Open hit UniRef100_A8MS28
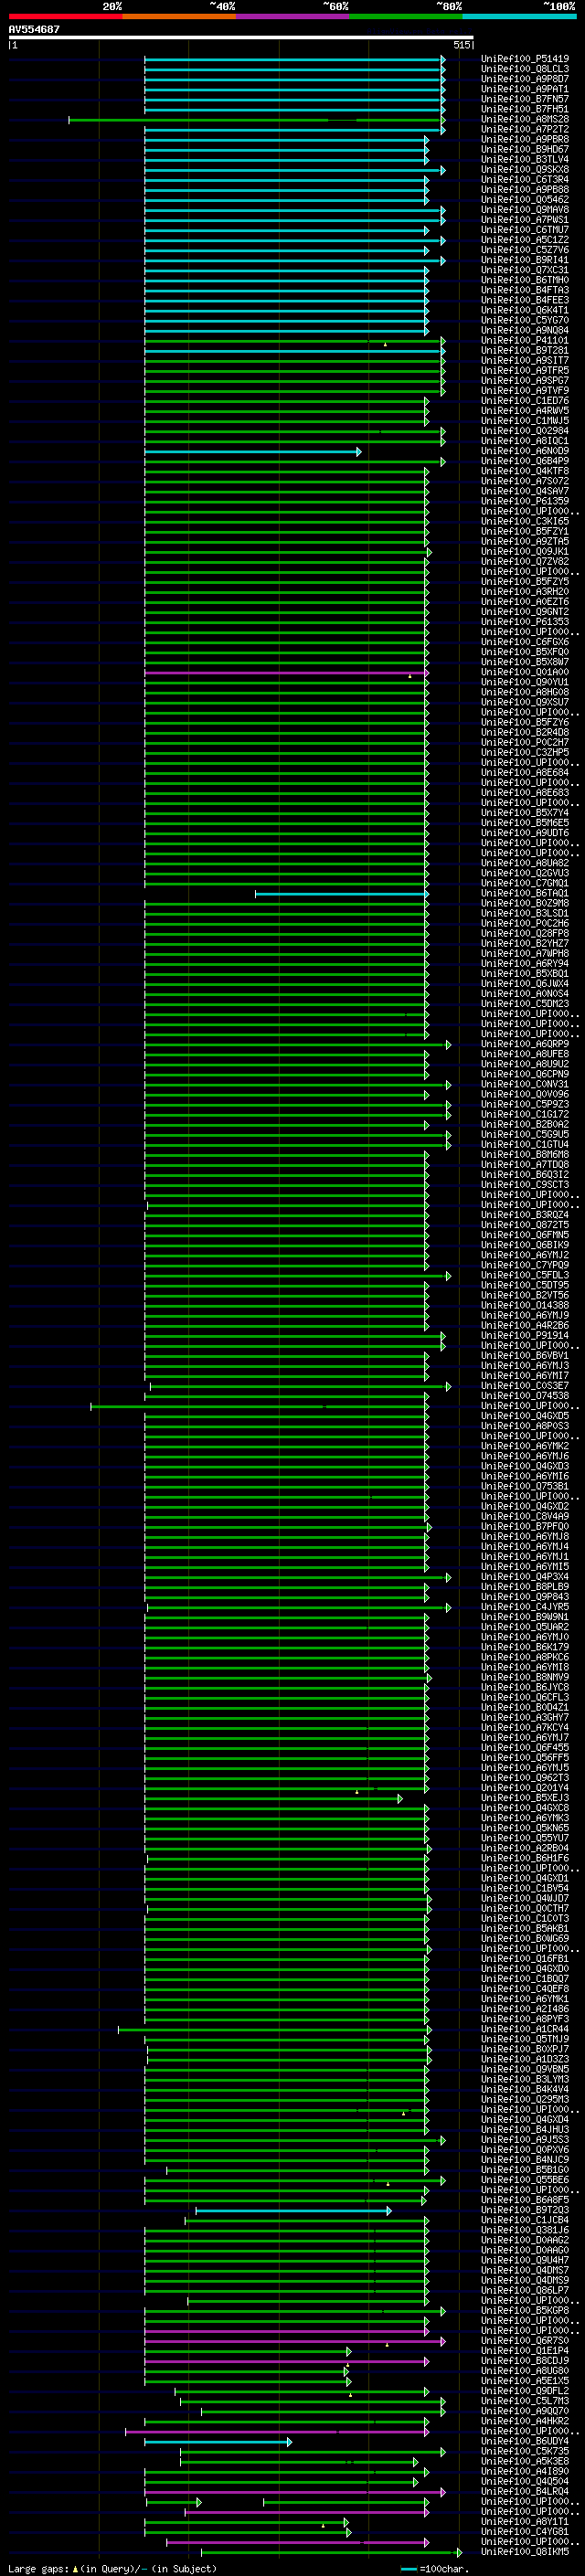Viewport: 585px width, 2576px height. (525, 119)
